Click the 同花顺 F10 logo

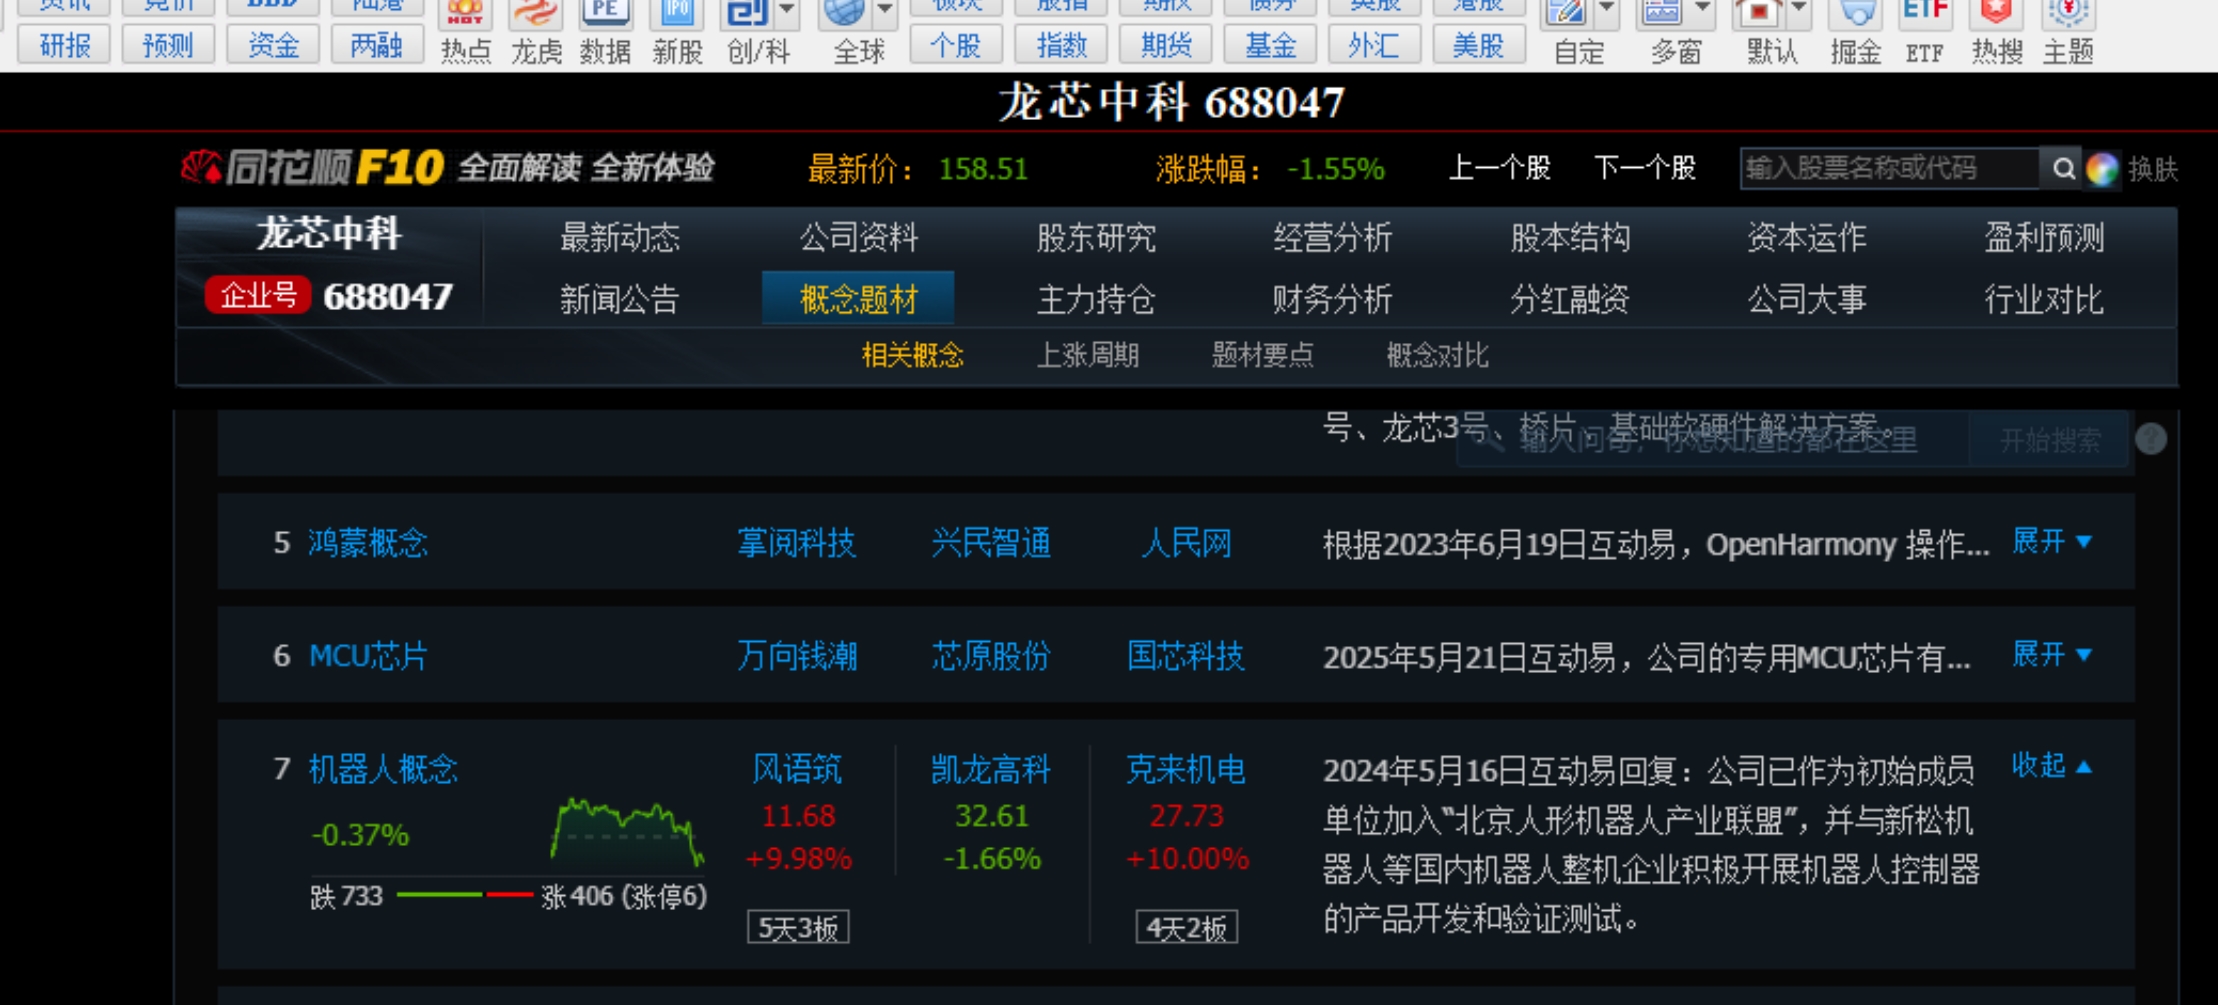(312, 167)
